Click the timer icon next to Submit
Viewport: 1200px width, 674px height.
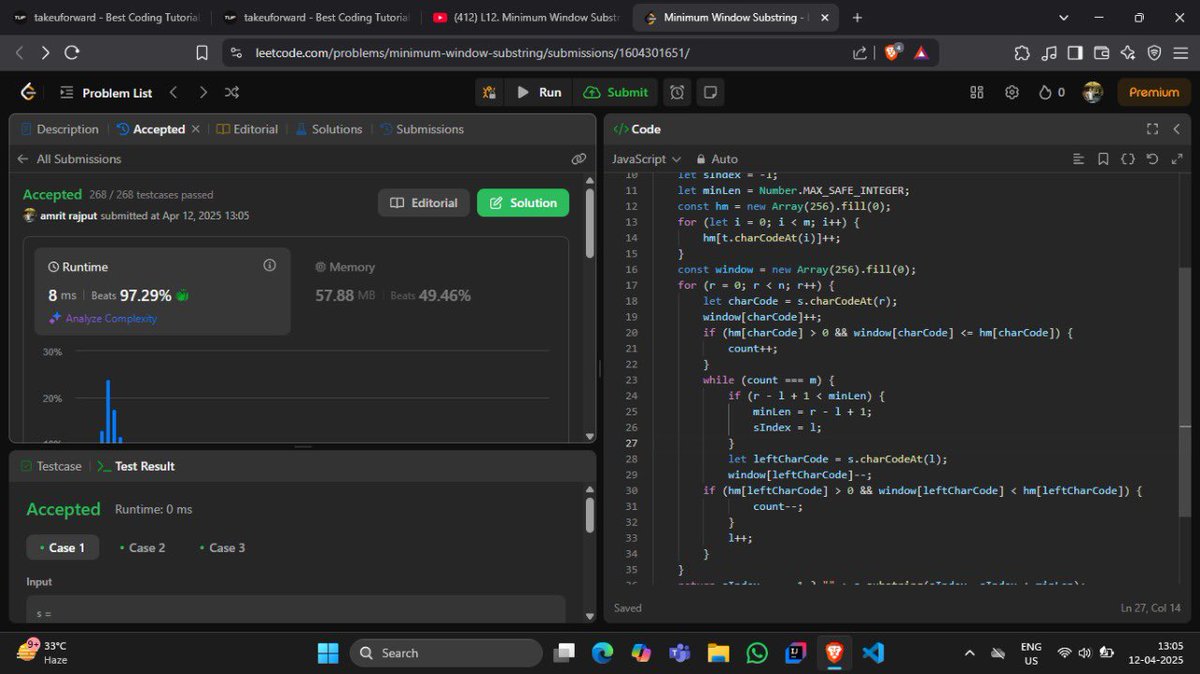677,92
